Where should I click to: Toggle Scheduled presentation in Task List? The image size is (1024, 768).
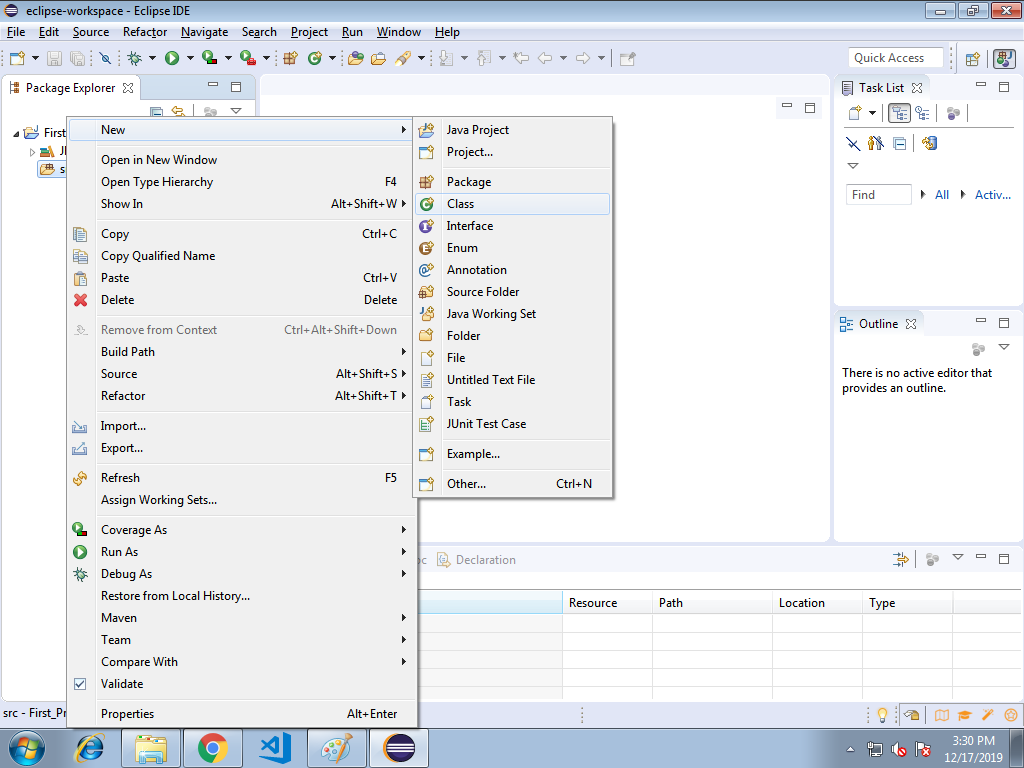[x=922, y=113]
